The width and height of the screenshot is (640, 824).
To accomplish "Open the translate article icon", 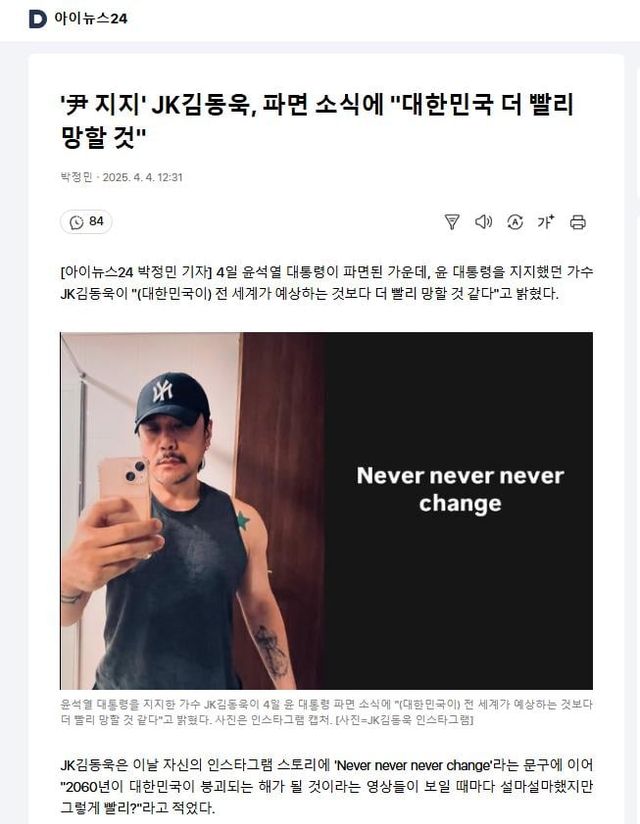I will 515,222.
